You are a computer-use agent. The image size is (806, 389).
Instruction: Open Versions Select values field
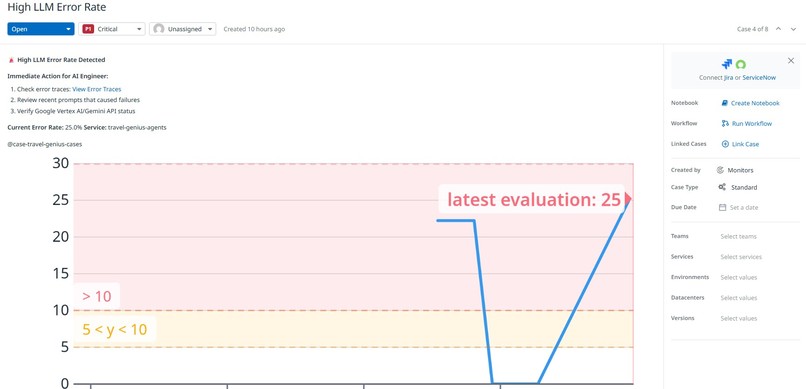pyautogui.click(x=739, y=319)
